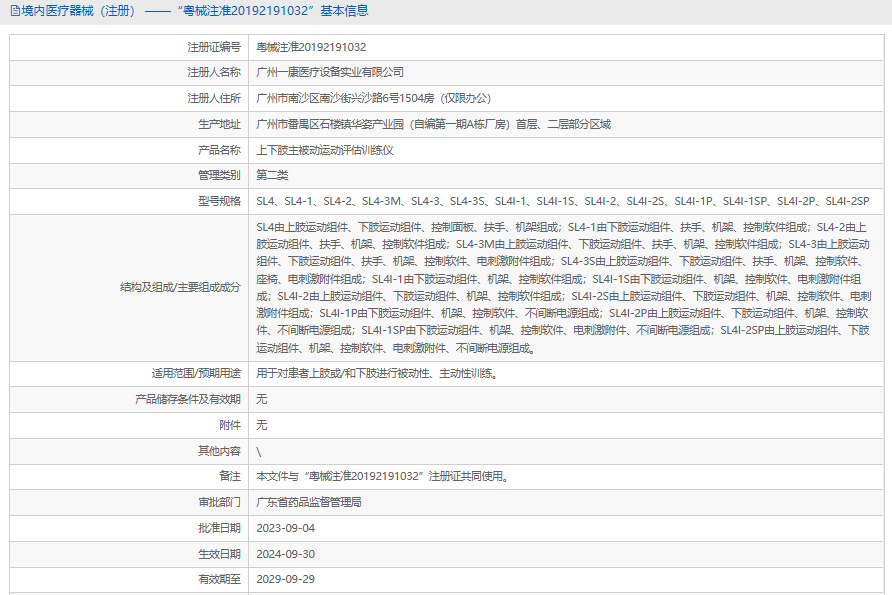Click the label 附件
892x595 pixels.
point(230,425)
